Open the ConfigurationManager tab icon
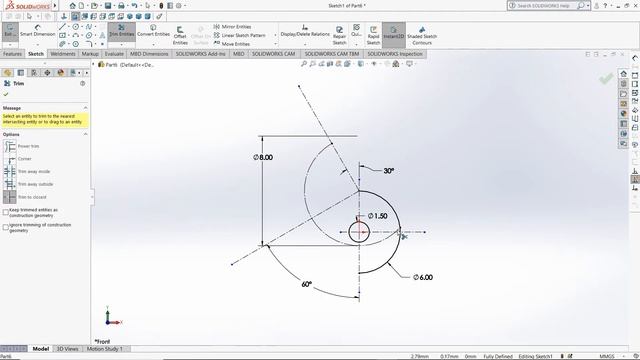Image resolution: width=640 pixels, height=360 pixels. [34, 73]
